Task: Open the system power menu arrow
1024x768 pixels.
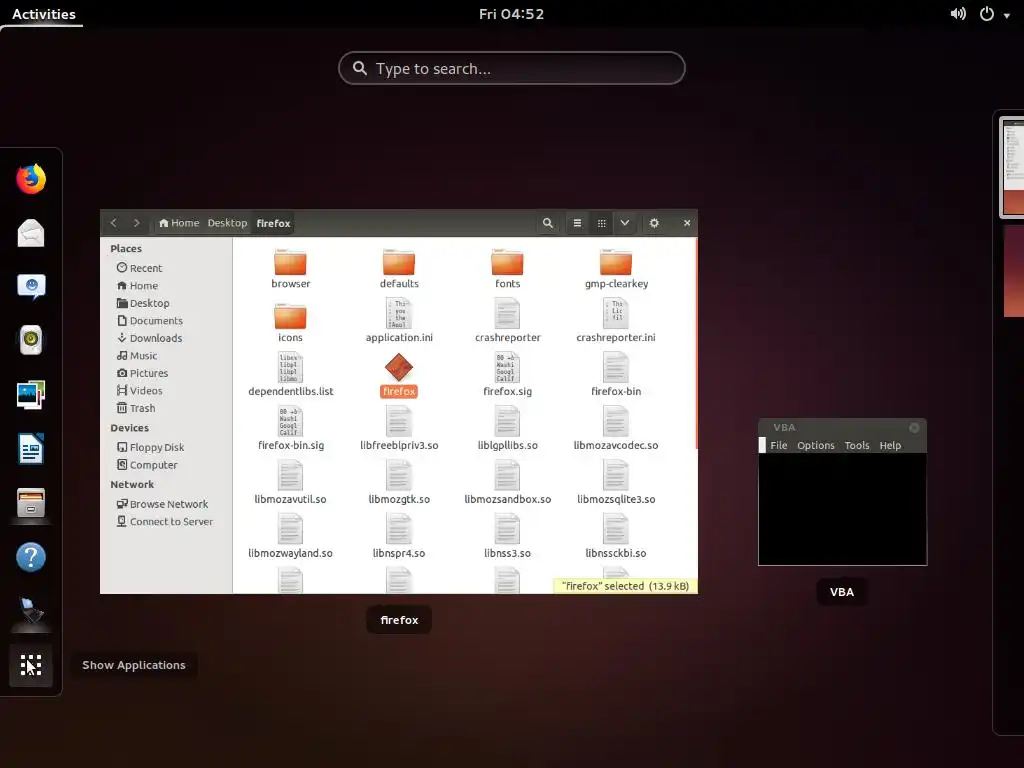Action: tap(1006, 15)
